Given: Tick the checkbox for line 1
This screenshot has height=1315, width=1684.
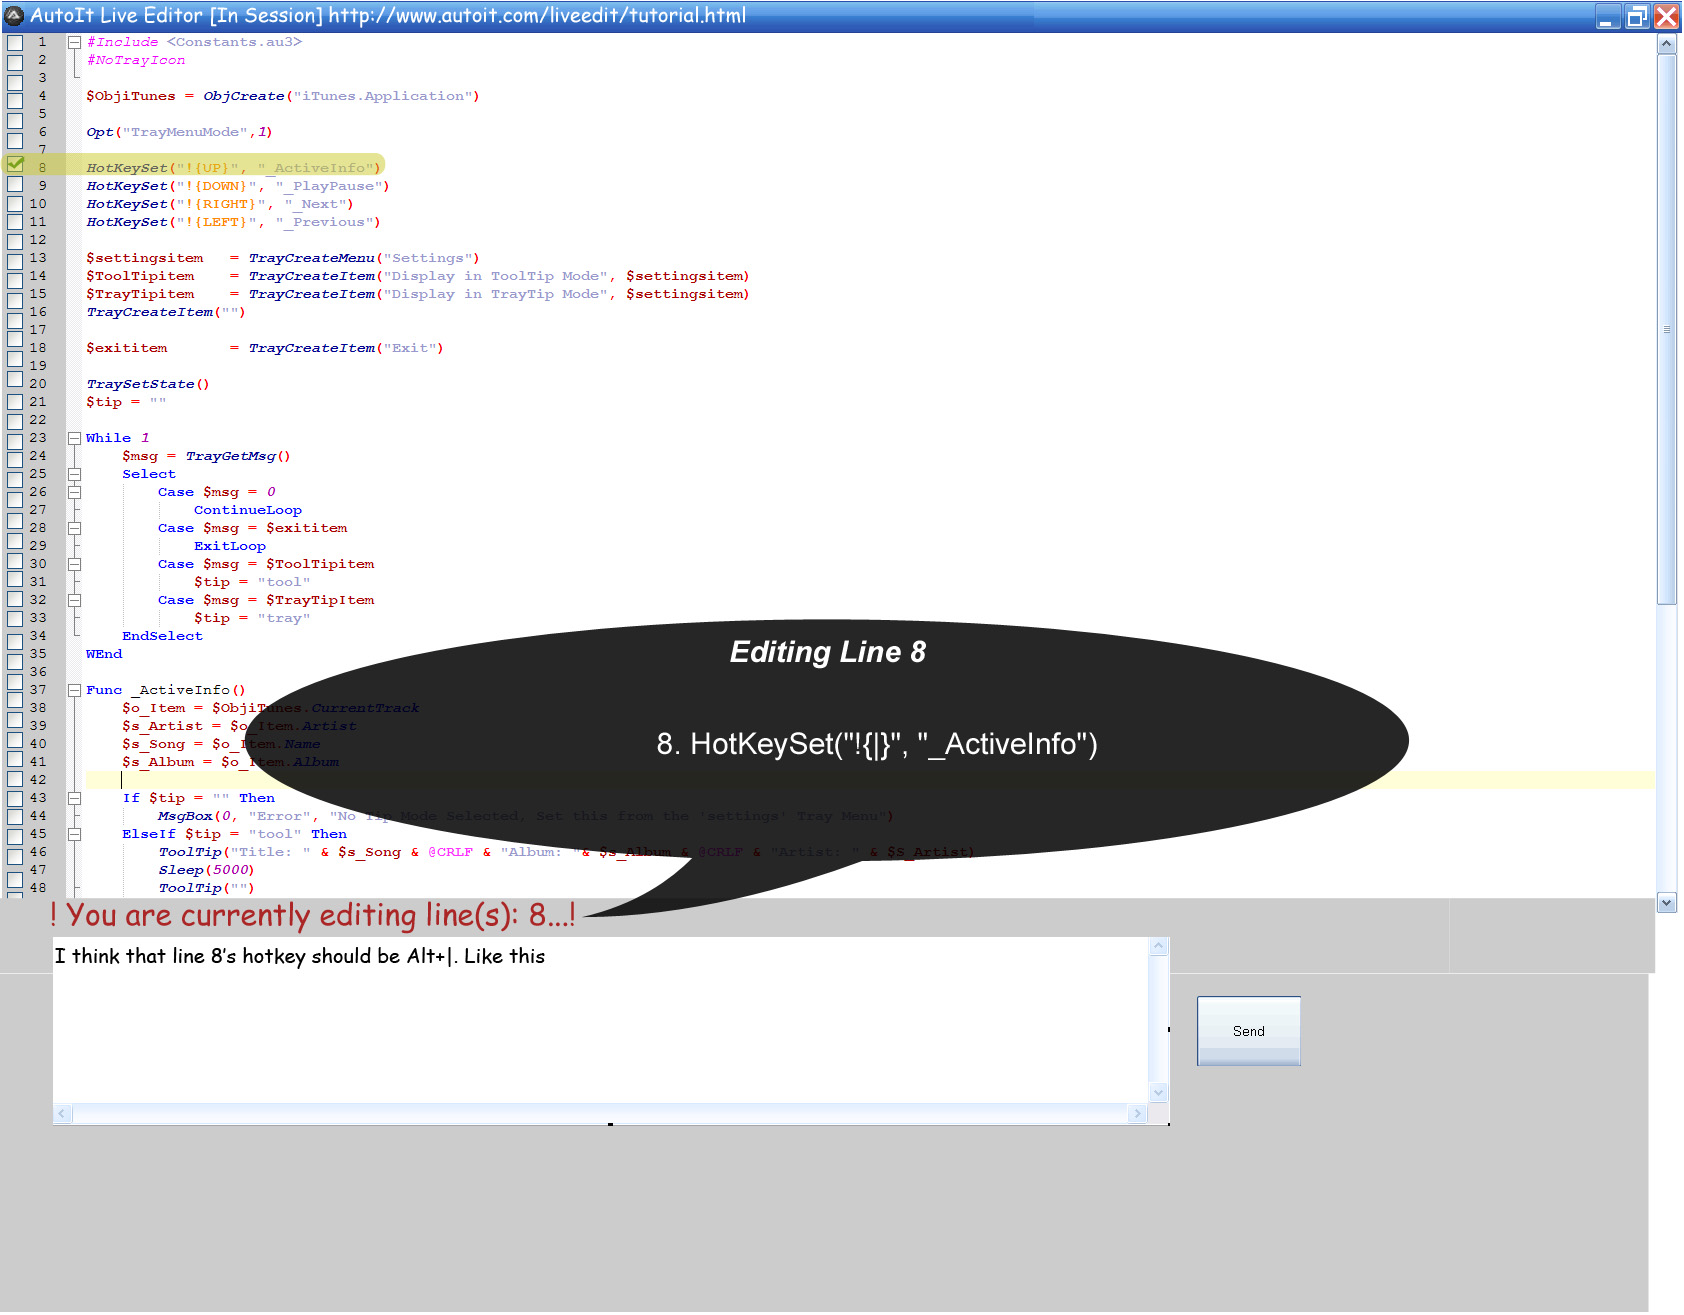Looking at the screenshot, I should (x=15, y=43).
